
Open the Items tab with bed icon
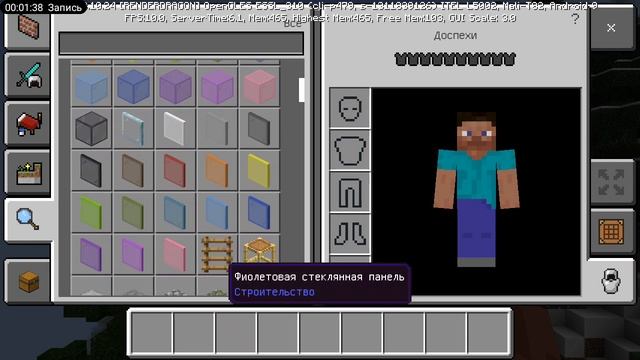tap(28, 124)
